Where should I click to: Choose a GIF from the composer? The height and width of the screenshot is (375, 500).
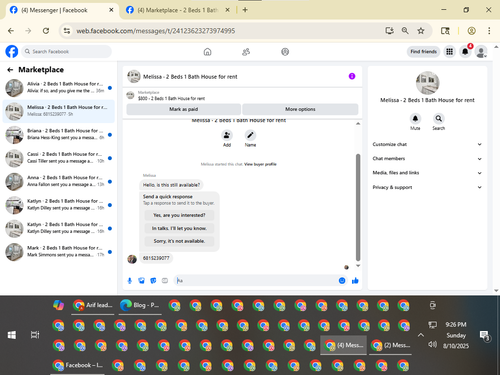pos(165,281)
